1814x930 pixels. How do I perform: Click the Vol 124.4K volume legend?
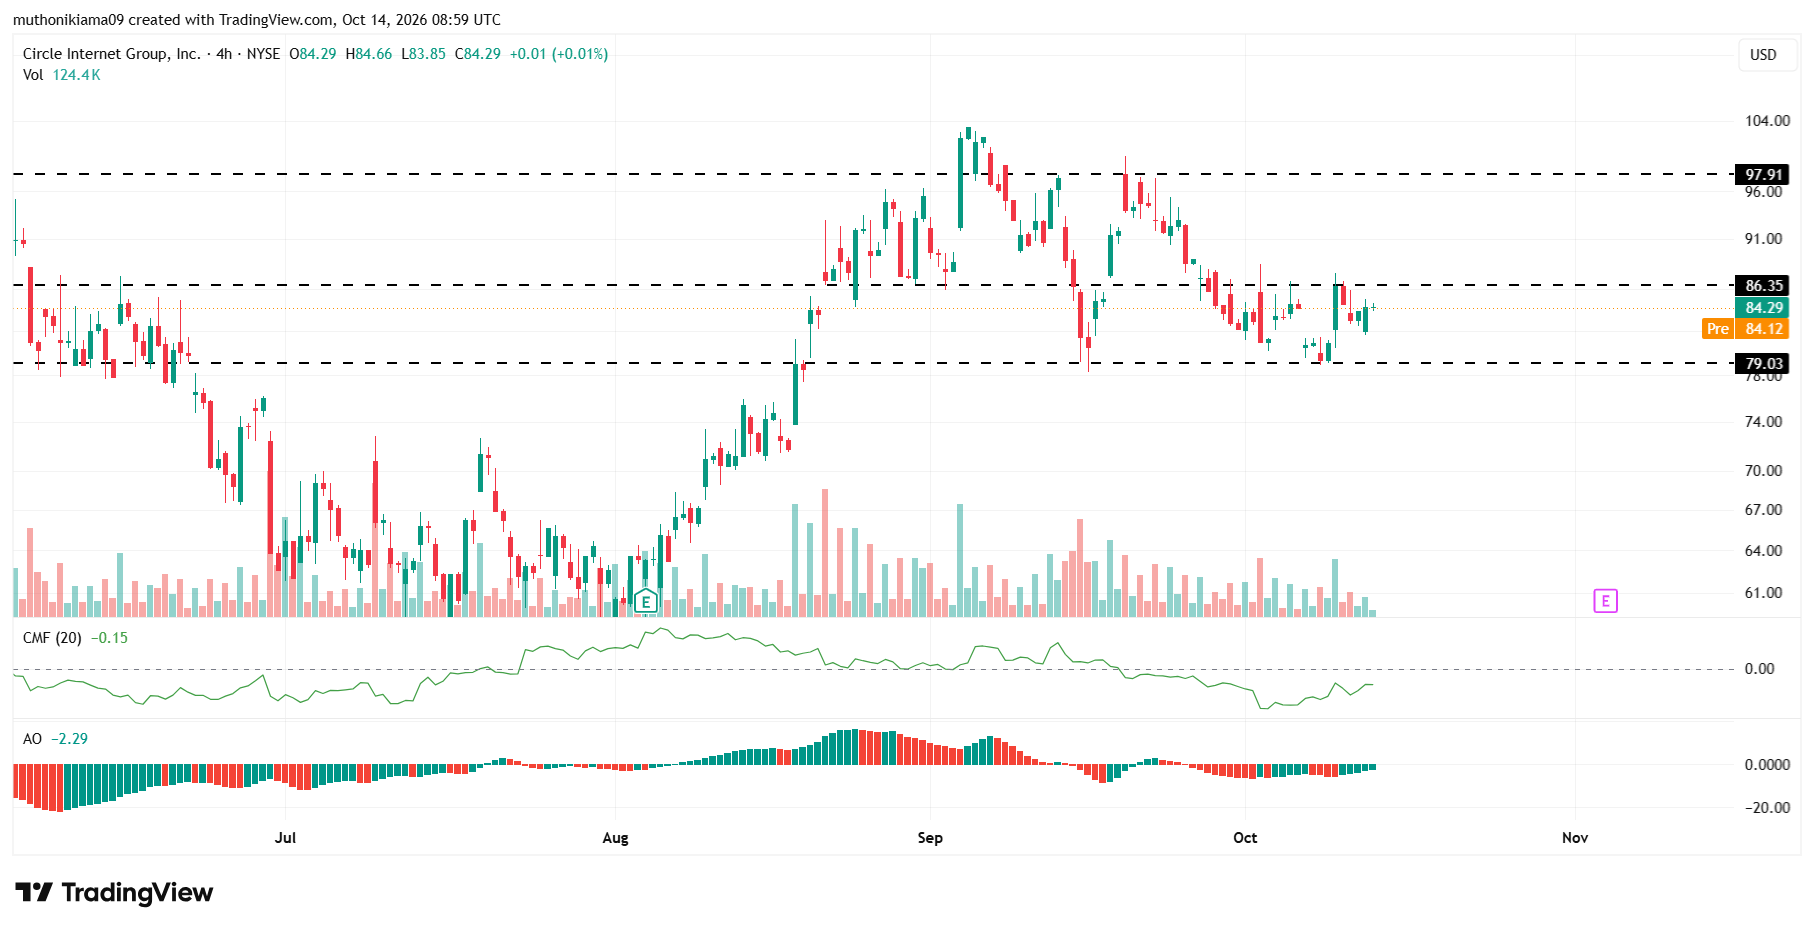[62, 75]
